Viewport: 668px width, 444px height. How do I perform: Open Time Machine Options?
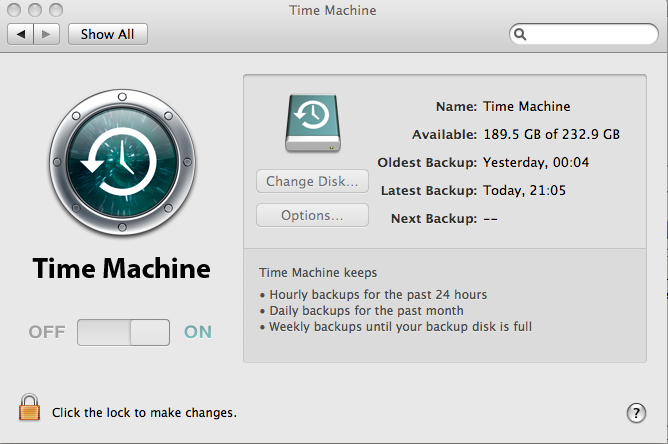point(312,215)
